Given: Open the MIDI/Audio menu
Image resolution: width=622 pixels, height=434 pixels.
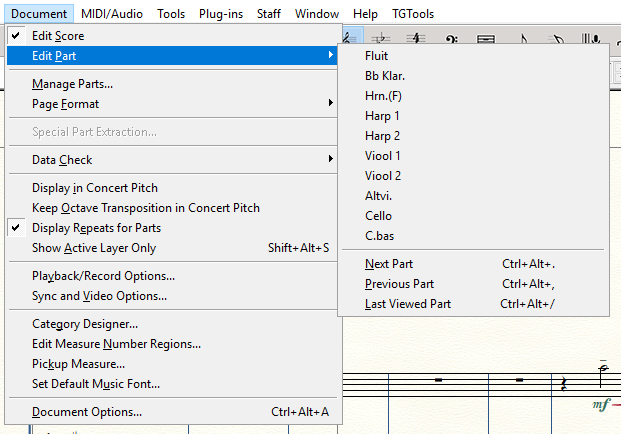Looking at the screenshot, I should coord(113,14).
